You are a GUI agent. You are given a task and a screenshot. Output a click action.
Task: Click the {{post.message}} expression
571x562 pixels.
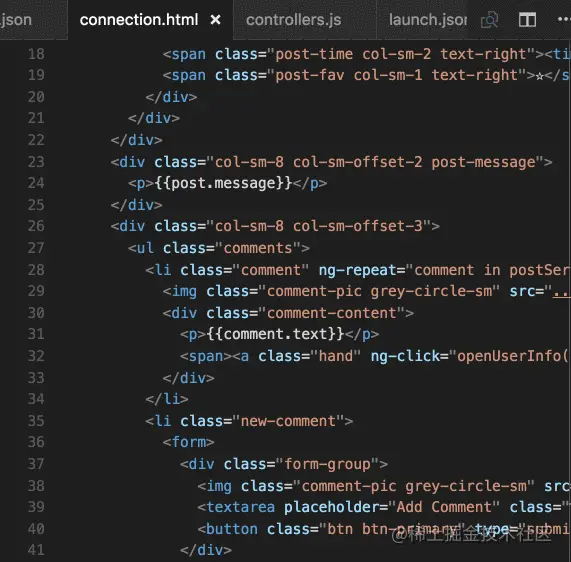(x=223, y=183)
